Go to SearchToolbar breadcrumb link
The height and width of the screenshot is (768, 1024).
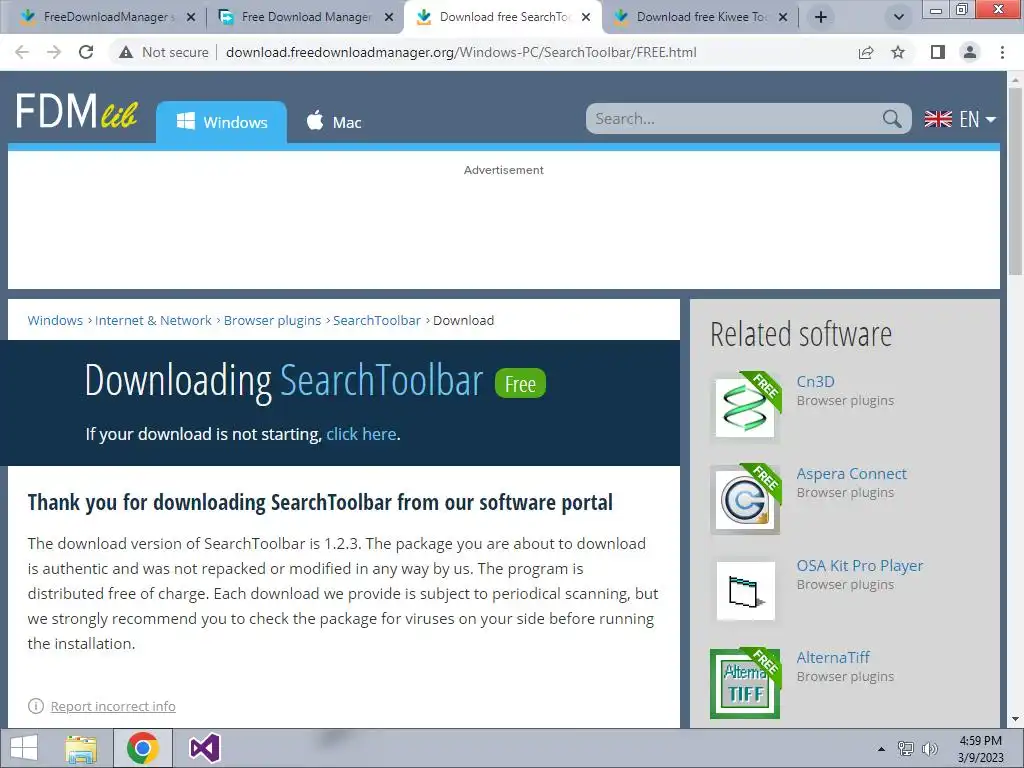pyautogui.click(x=377, y=320)
